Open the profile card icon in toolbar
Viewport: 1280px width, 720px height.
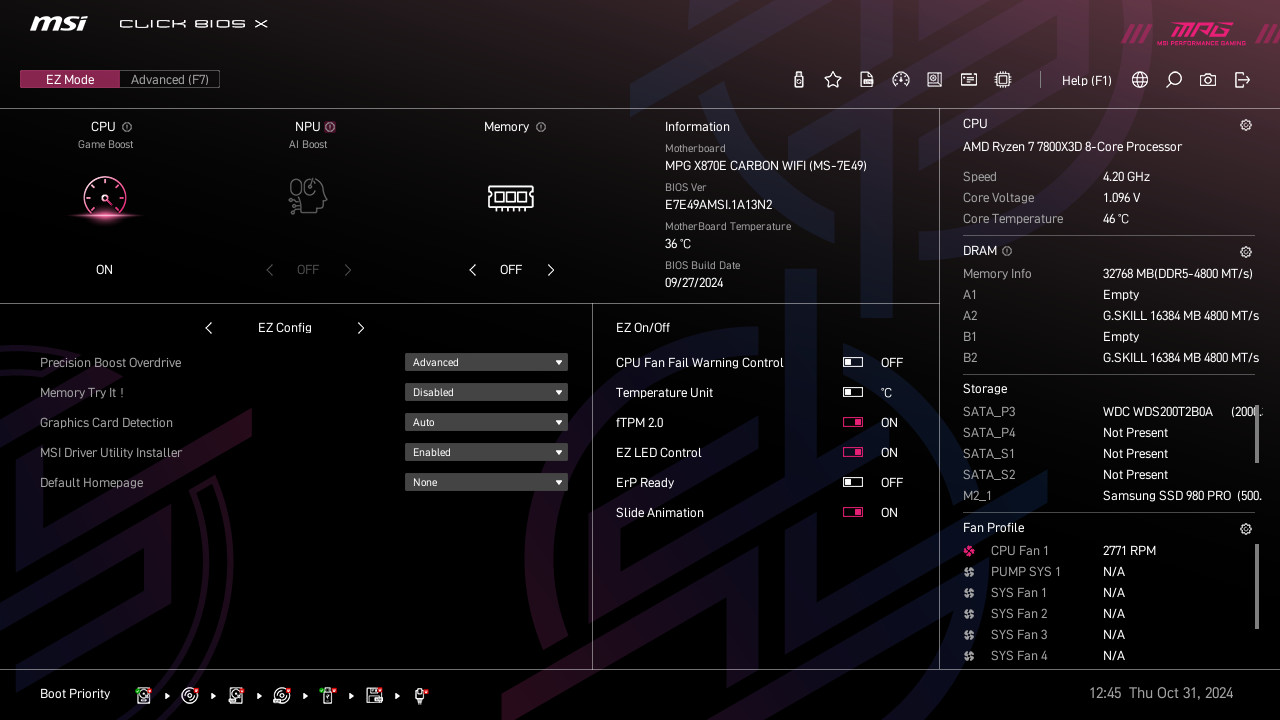point(969,80)
